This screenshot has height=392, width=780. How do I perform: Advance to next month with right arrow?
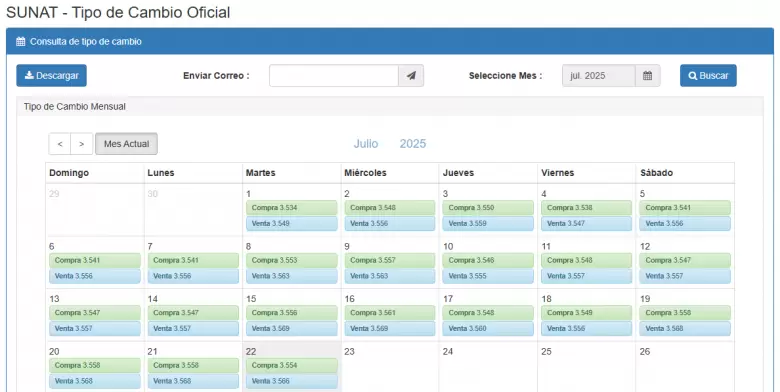point(82,144)
